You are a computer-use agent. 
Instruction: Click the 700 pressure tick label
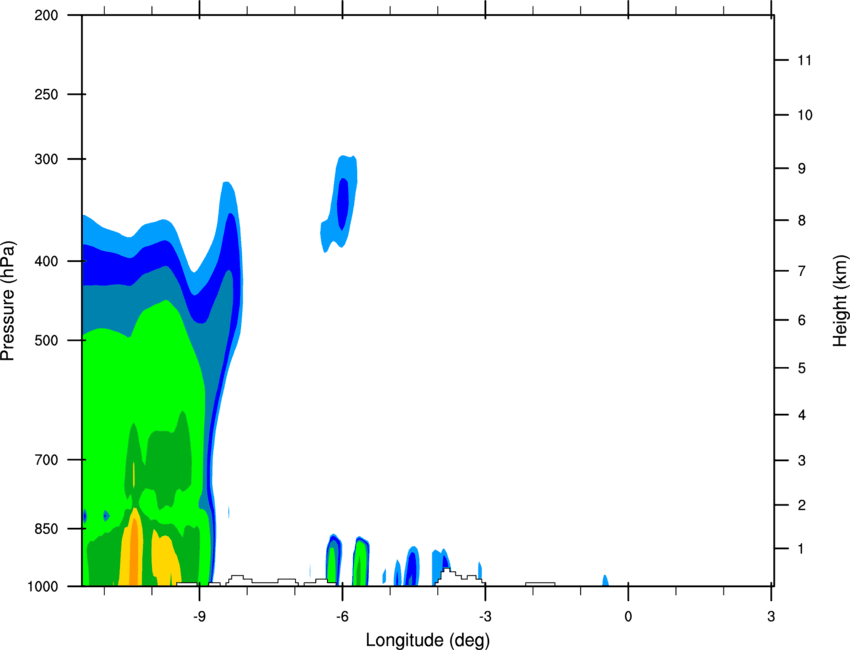46,460
